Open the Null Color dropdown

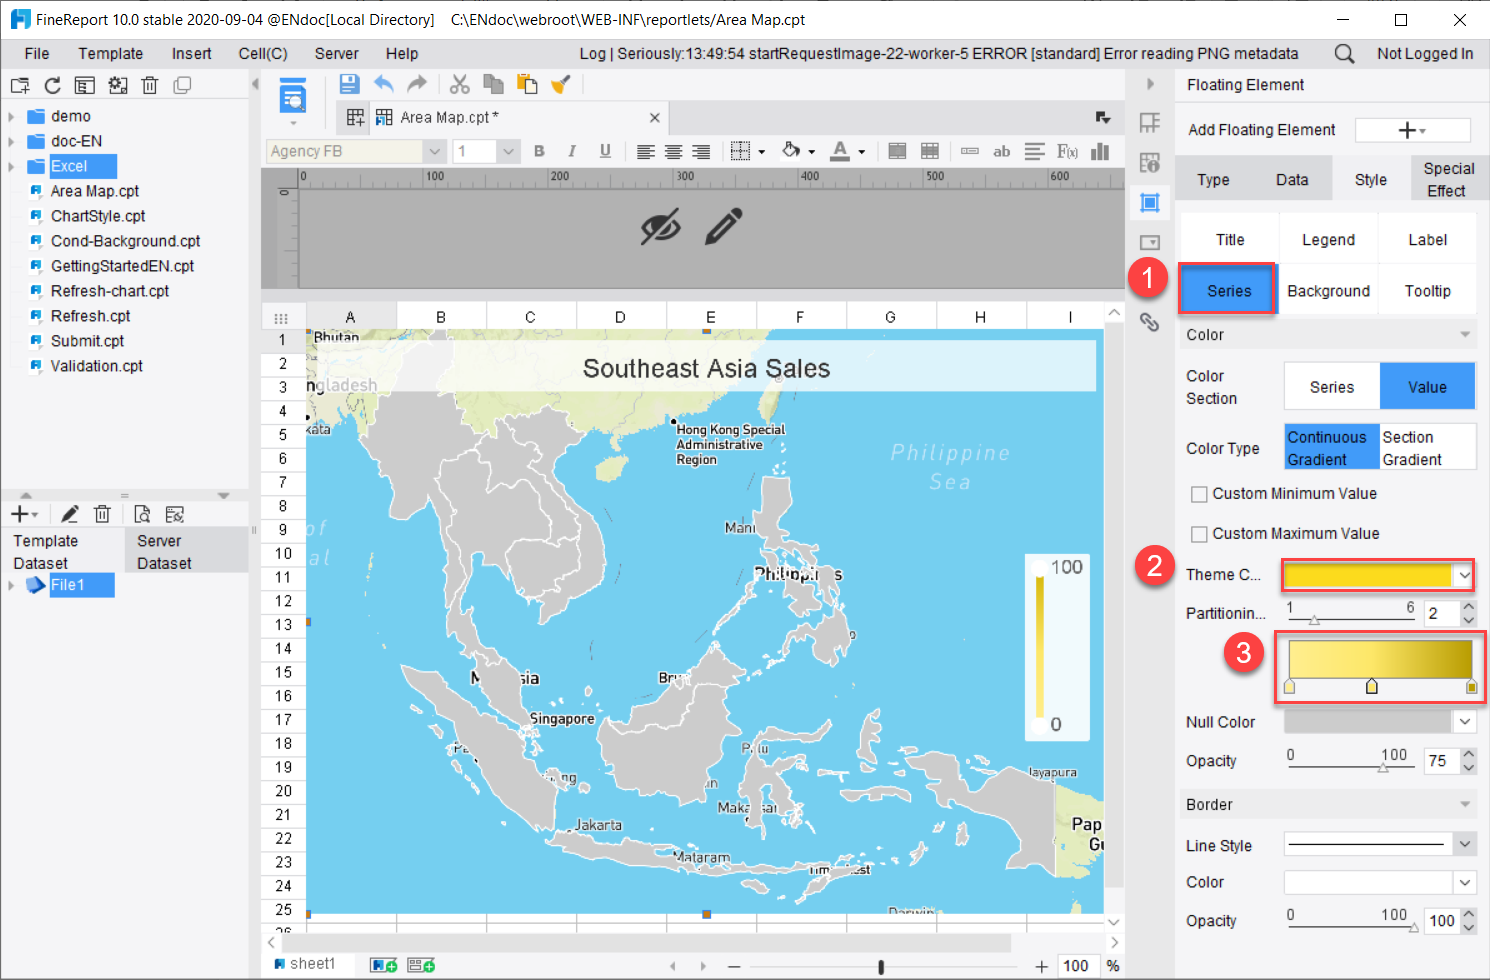pyautogui.click(x=1463, y=721)
